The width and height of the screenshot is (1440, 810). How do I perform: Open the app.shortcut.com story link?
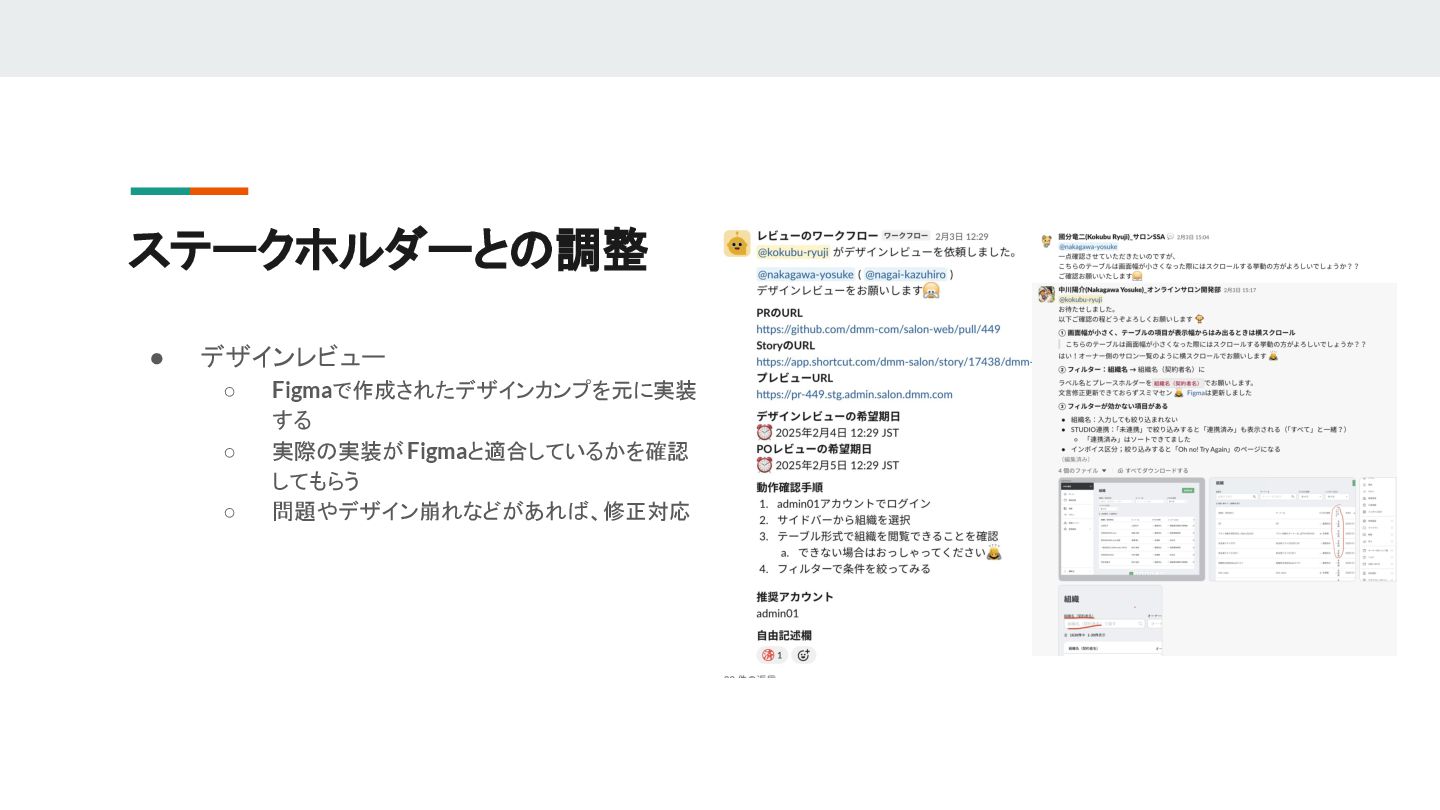(x=894, y=362)
